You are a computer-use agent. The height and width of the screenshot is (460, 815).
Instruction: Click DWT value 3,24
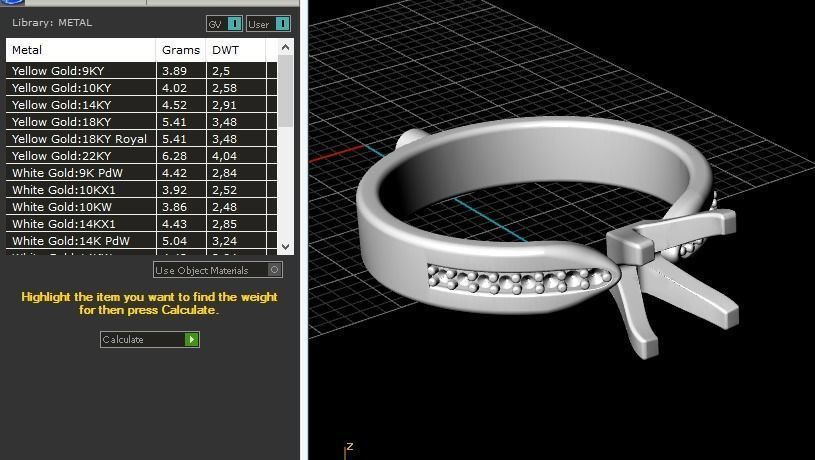point(224,241)
